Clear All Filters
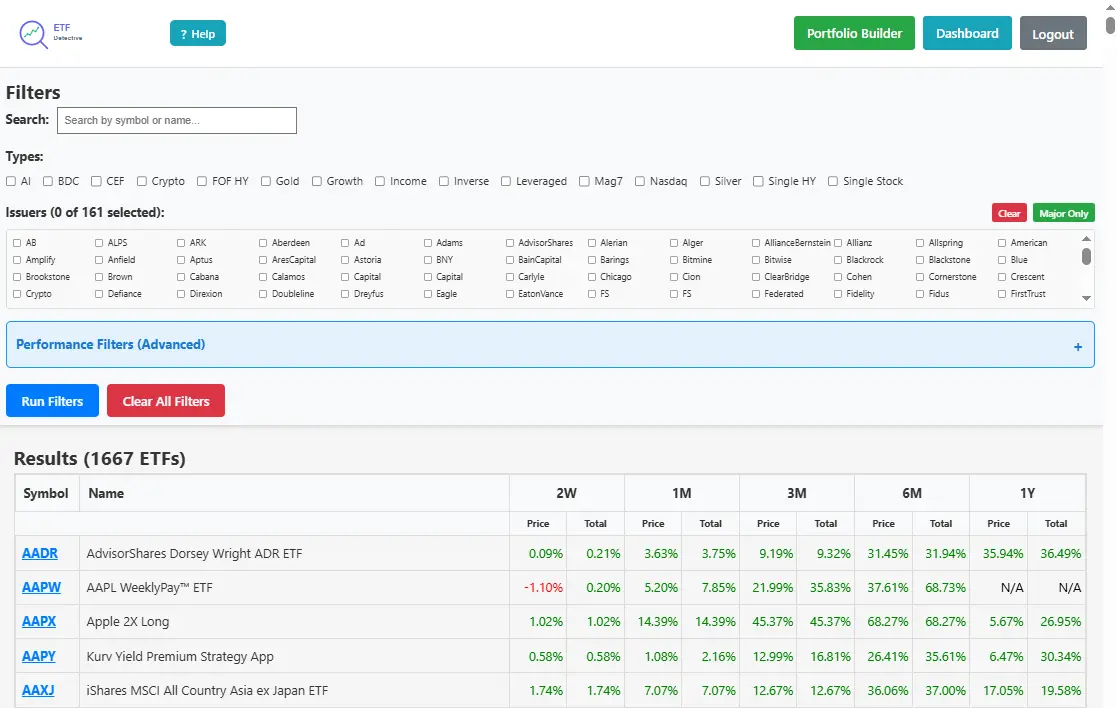Viewport: 1117px width, 708px height. click(x=165, y=400)
